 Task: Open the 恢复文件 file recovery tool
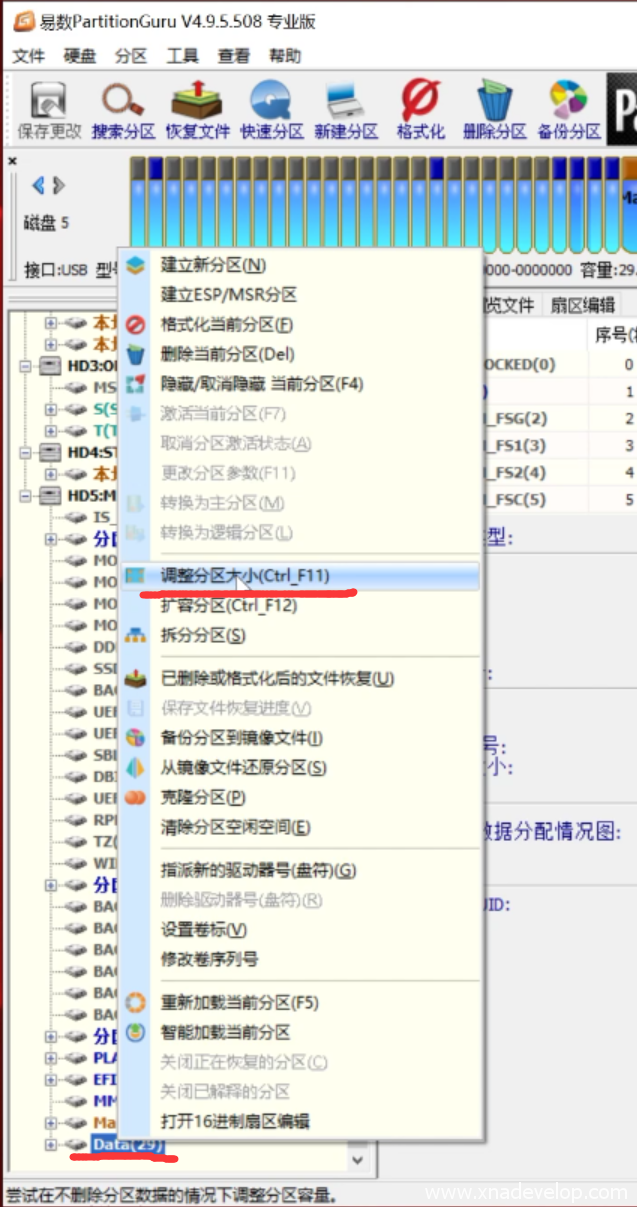197,110
